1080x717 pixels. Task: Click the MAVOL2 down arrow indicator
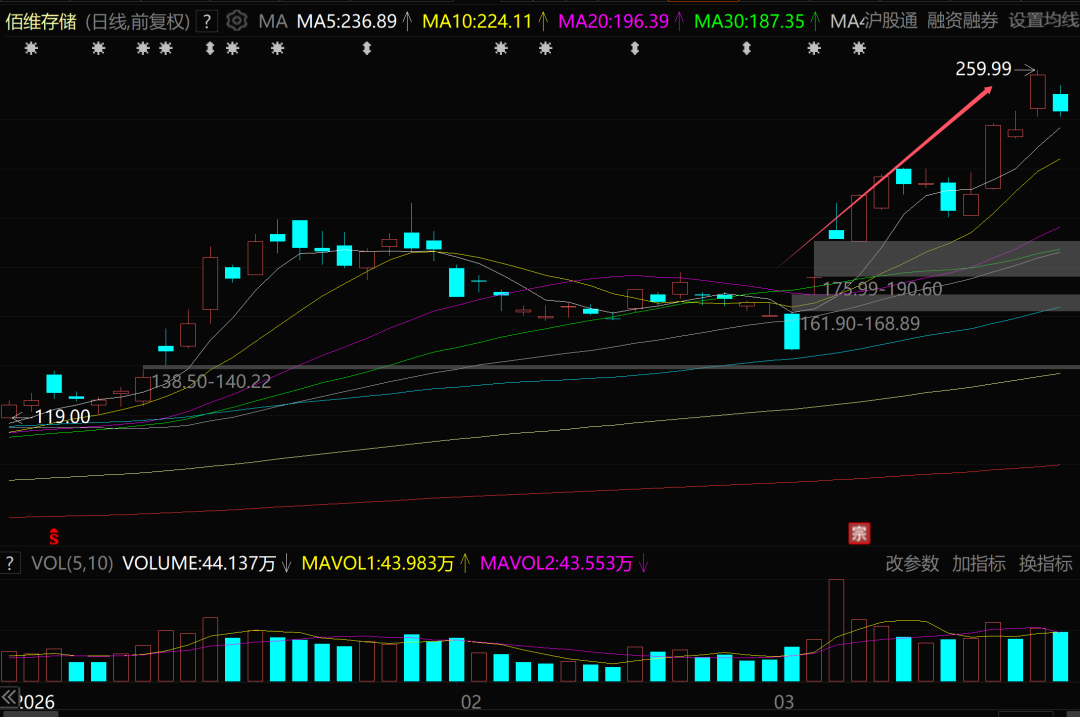click(643, 563)
